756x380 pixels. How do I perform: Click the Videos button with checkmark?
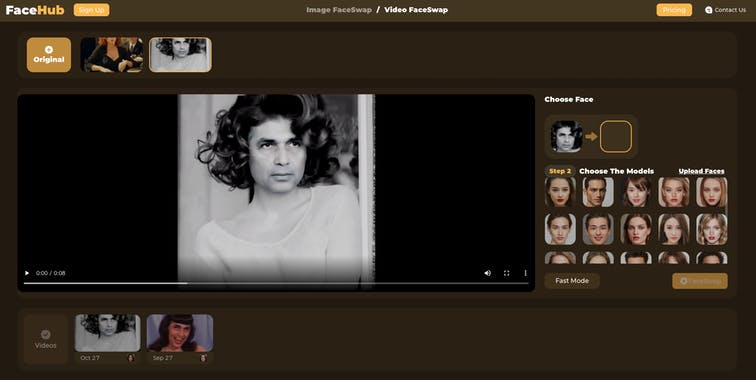(x=45, y=339)
